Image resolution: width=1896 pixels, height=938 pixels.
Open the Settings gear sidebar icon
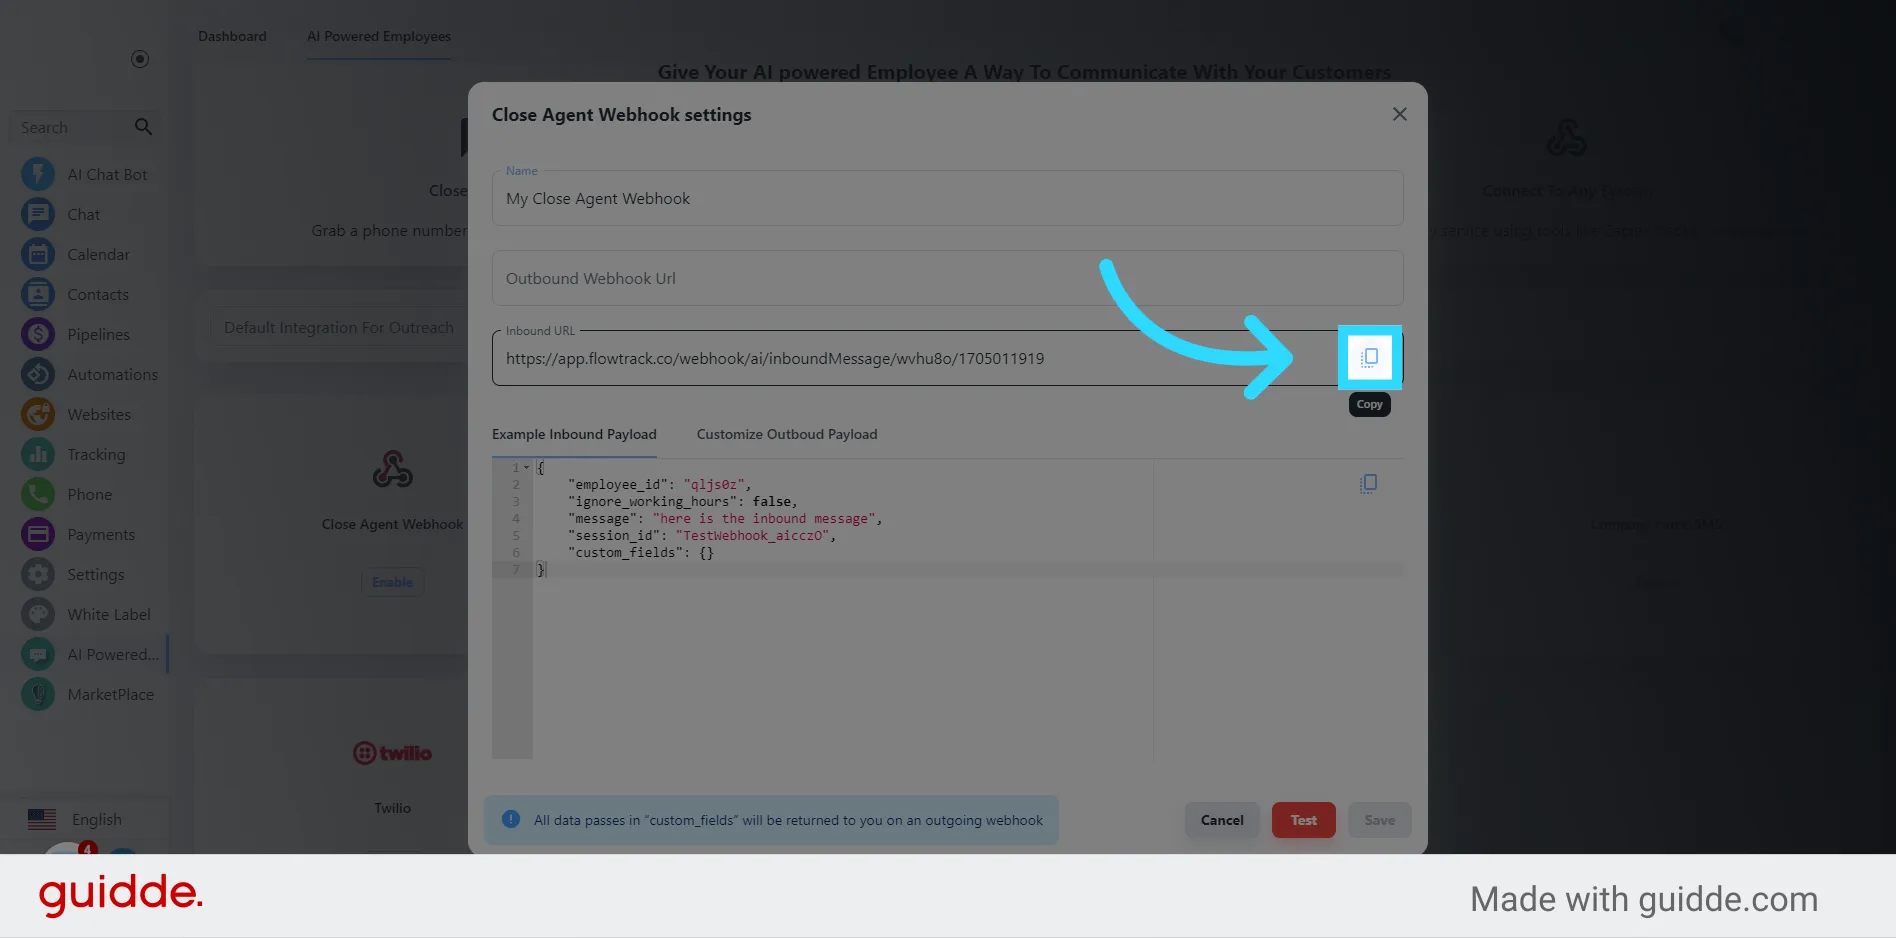pos(38,574)
